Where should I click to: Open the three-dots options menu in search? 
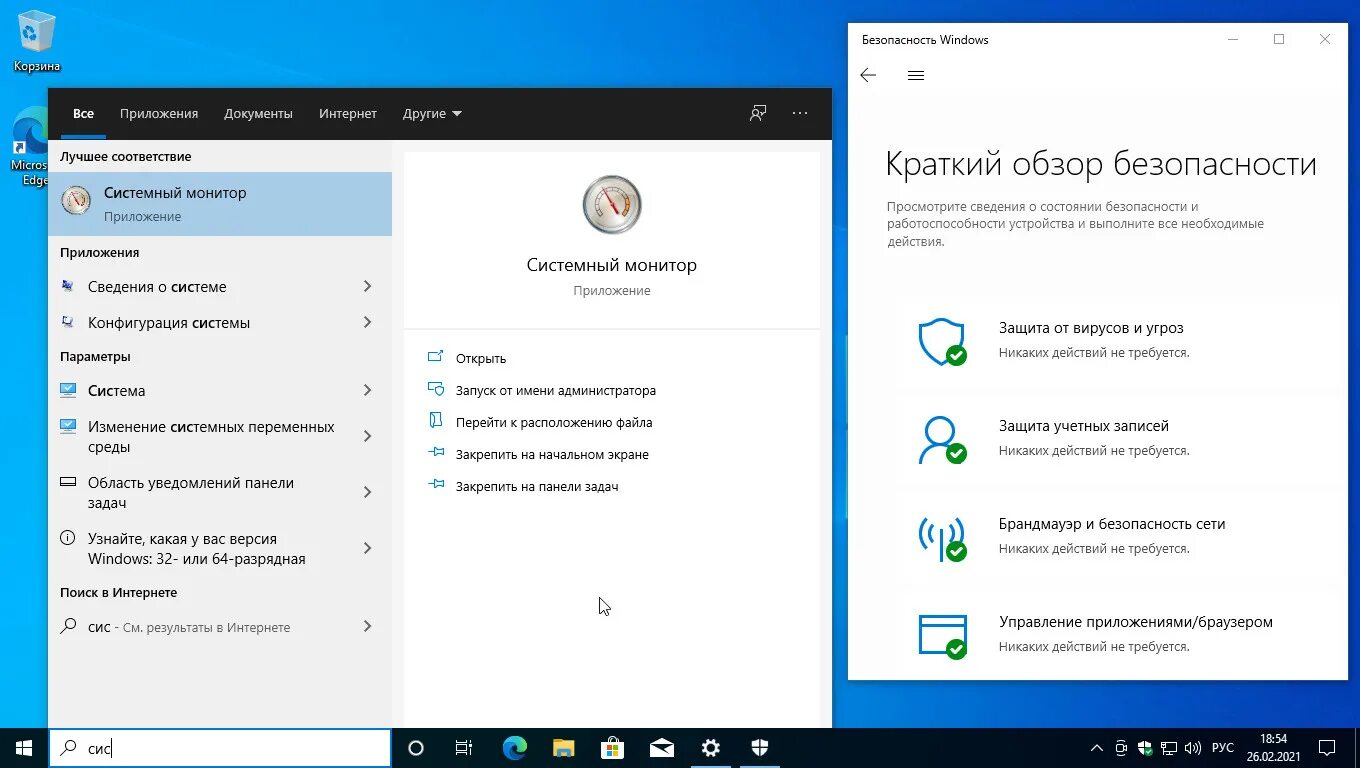coord(800,113)
